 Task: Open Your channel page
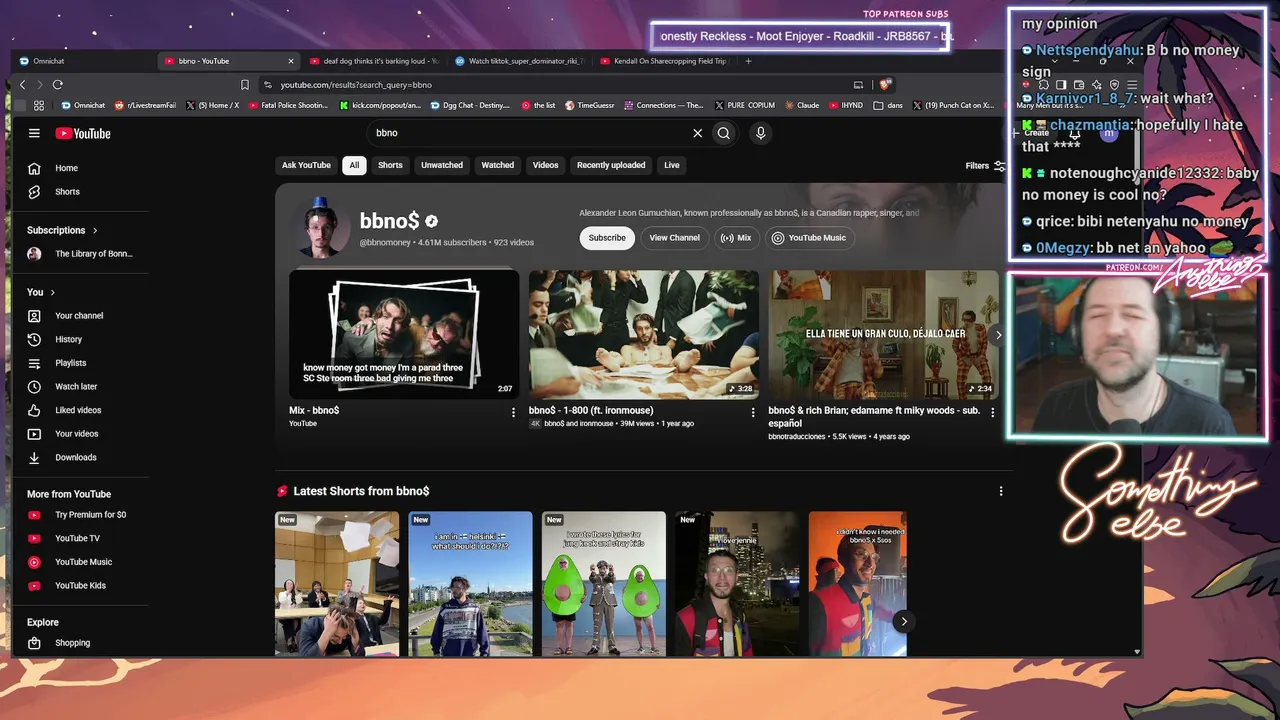tap(80, 316)
